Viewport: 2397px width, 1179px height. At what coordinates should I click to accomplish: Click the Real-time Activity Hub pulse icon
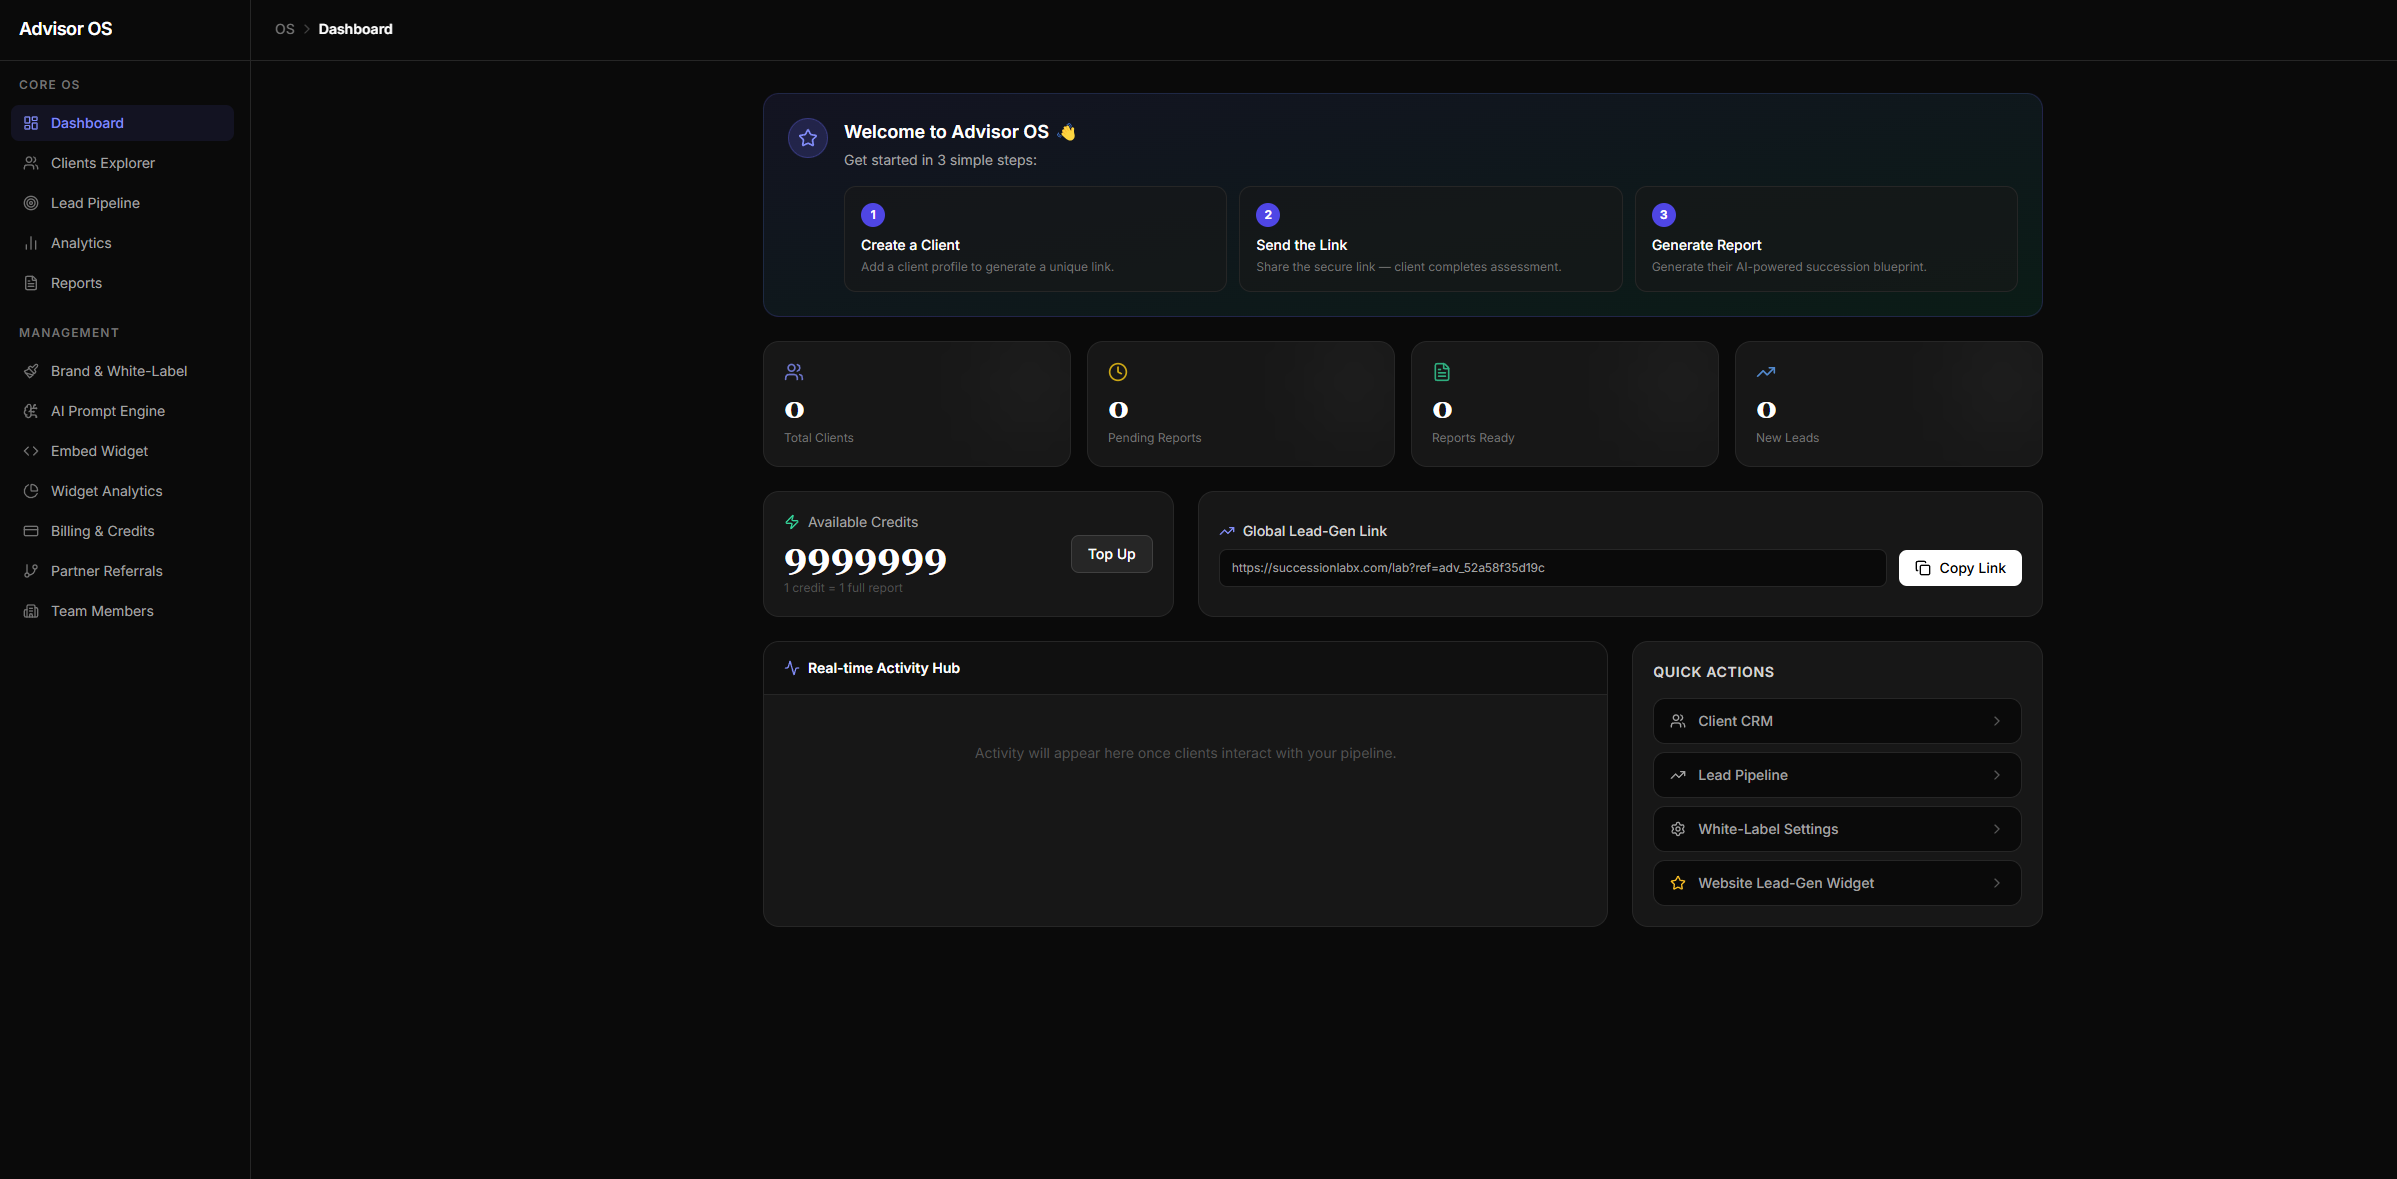[792, 668]
